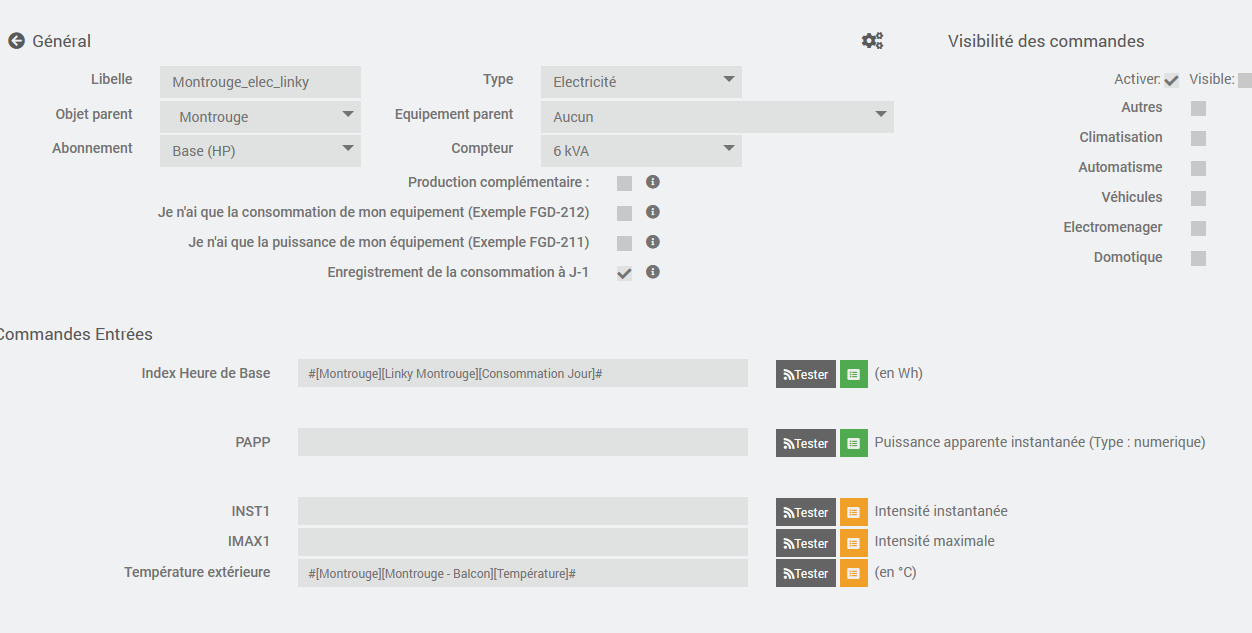Toggle the Activer checkbox
The width and height of the screenshot is (1252, 633).
click(x=1171, y=80)
